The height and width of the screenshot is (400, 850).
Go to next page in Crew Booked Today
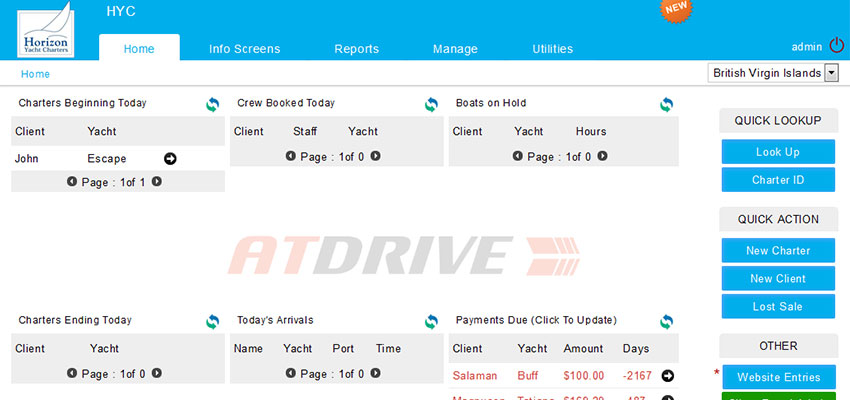375,156
